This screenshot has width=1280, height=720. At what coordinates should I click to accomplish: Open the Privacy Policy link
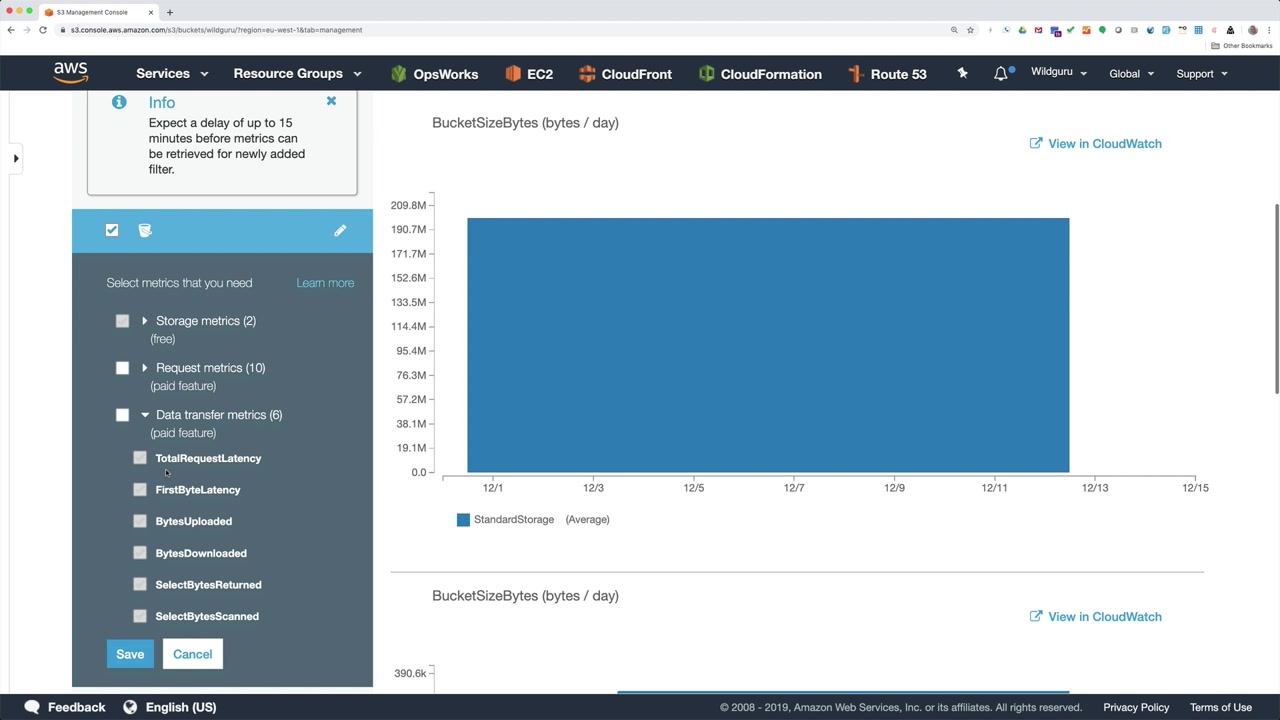(x=1136, y=707)
